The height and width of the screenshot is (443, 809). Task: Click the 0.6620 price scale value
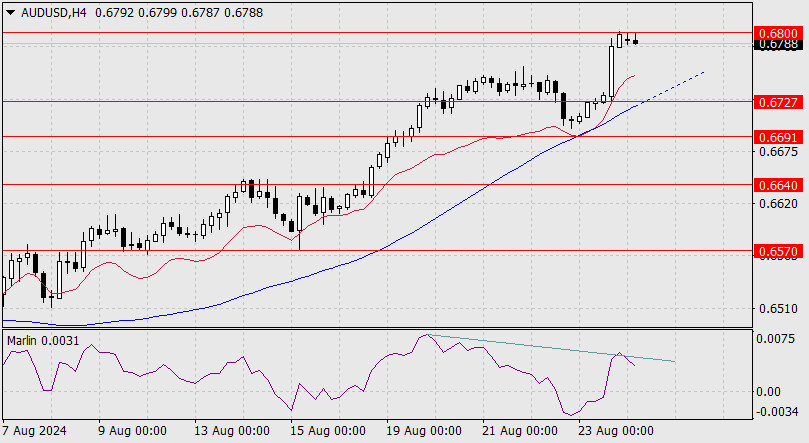[x=778, y=204]
